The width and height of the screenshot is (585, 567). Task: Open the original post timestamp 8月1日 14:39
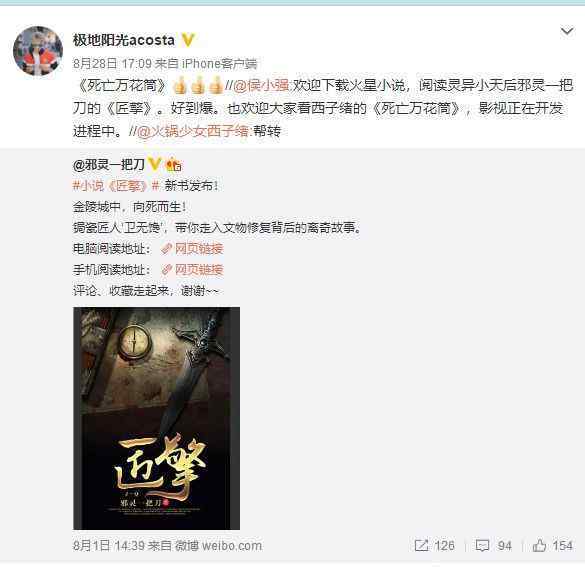109,546
